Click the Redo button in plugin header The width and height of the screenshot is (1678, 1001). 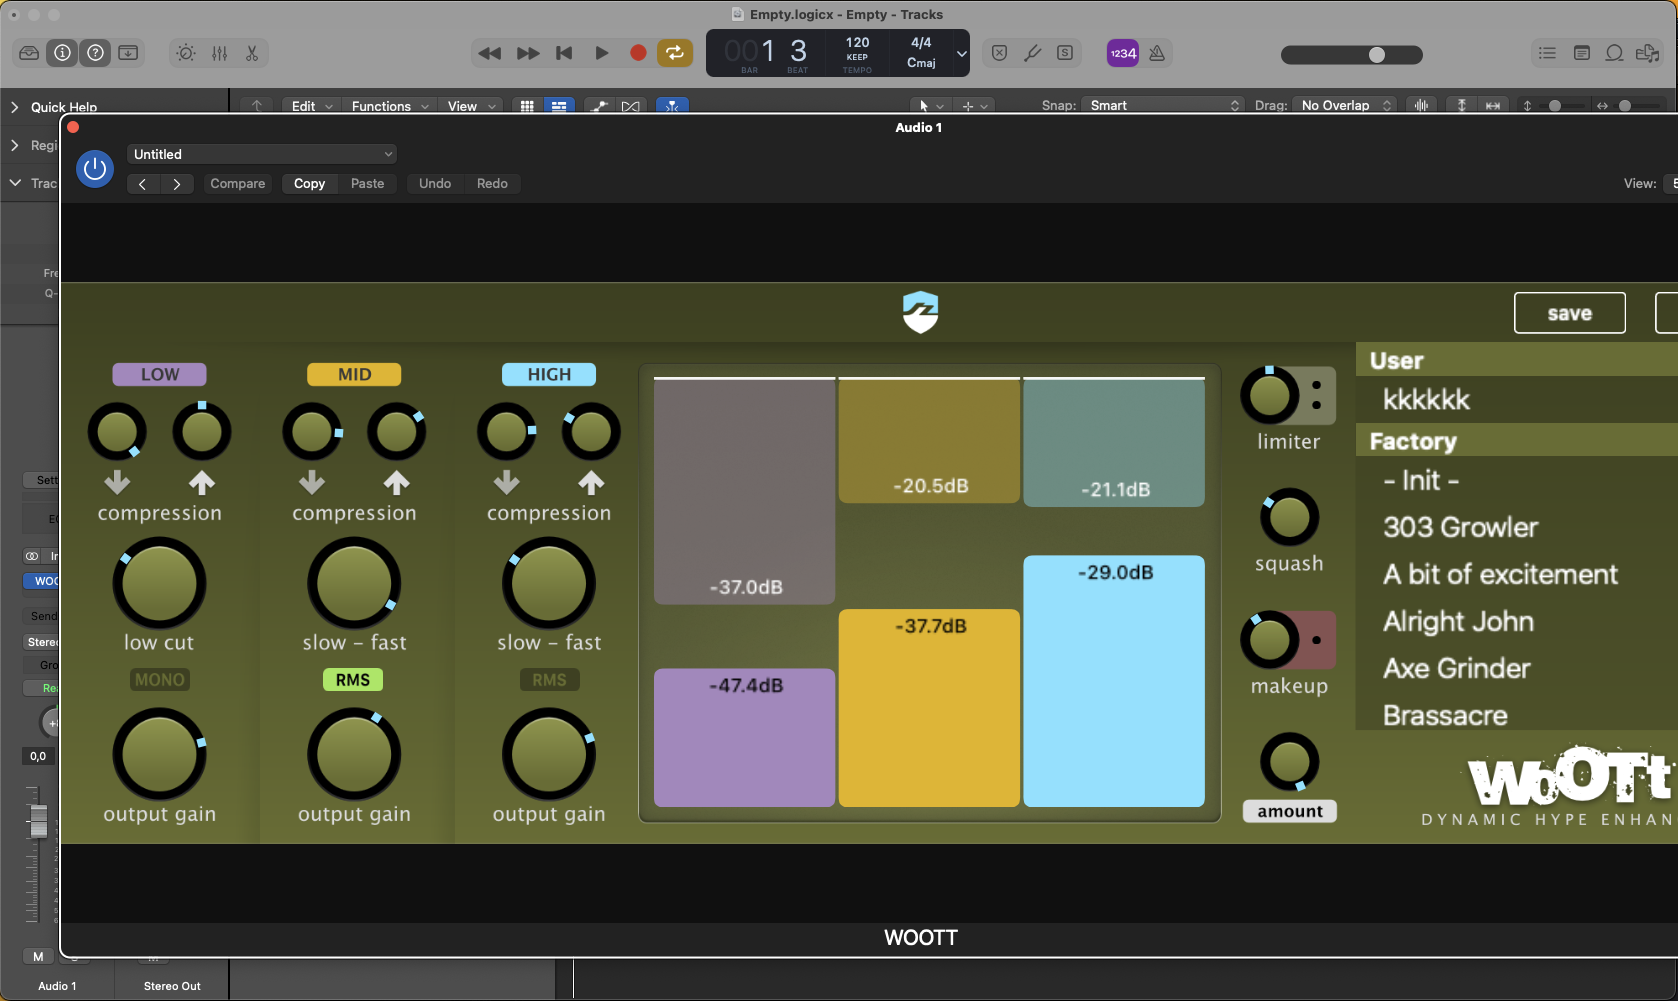coord(492,184)
